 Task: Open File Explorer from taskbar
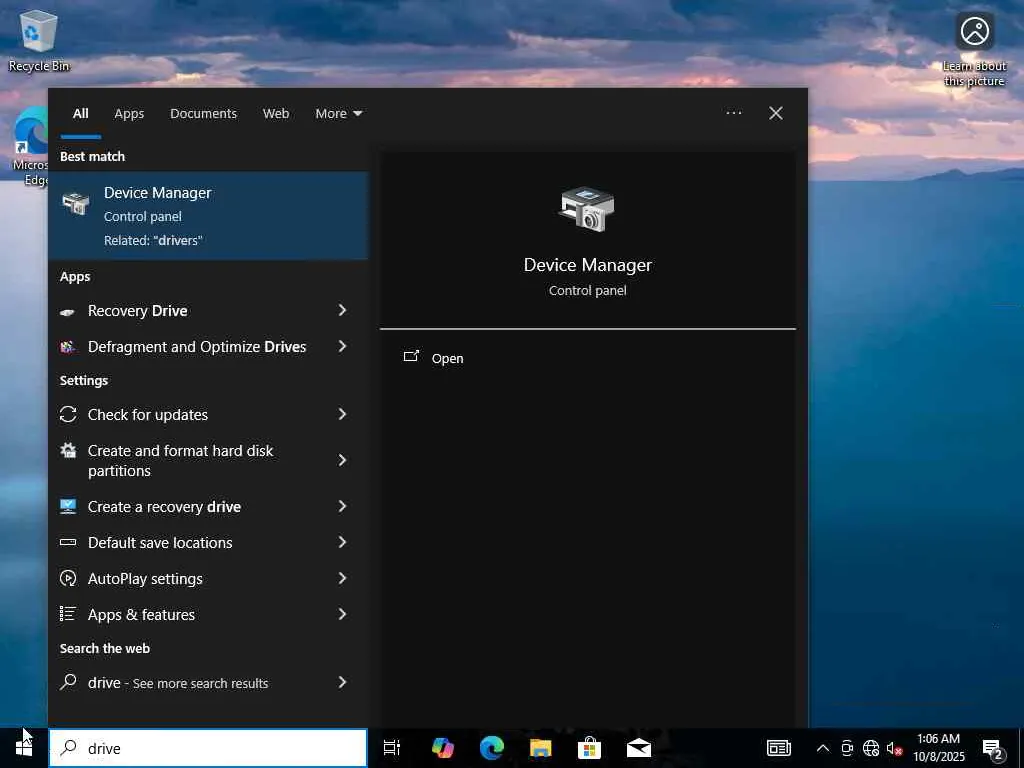click(541, 748)
